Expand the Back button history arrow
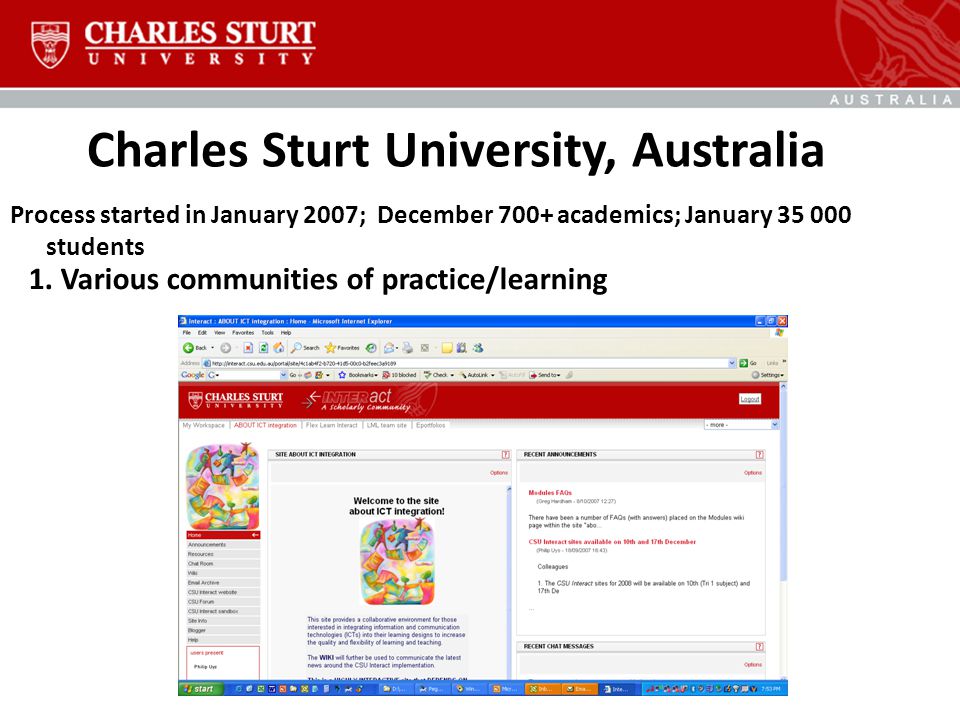 [212, 348]
